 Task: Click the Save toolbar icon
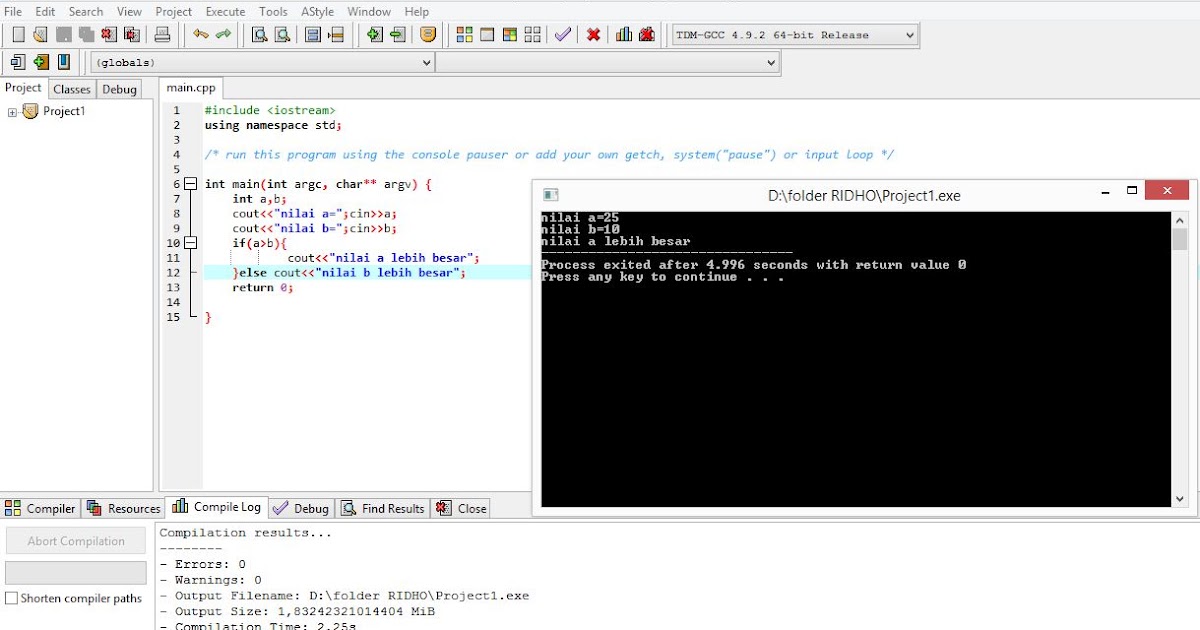tap(64, 35)
